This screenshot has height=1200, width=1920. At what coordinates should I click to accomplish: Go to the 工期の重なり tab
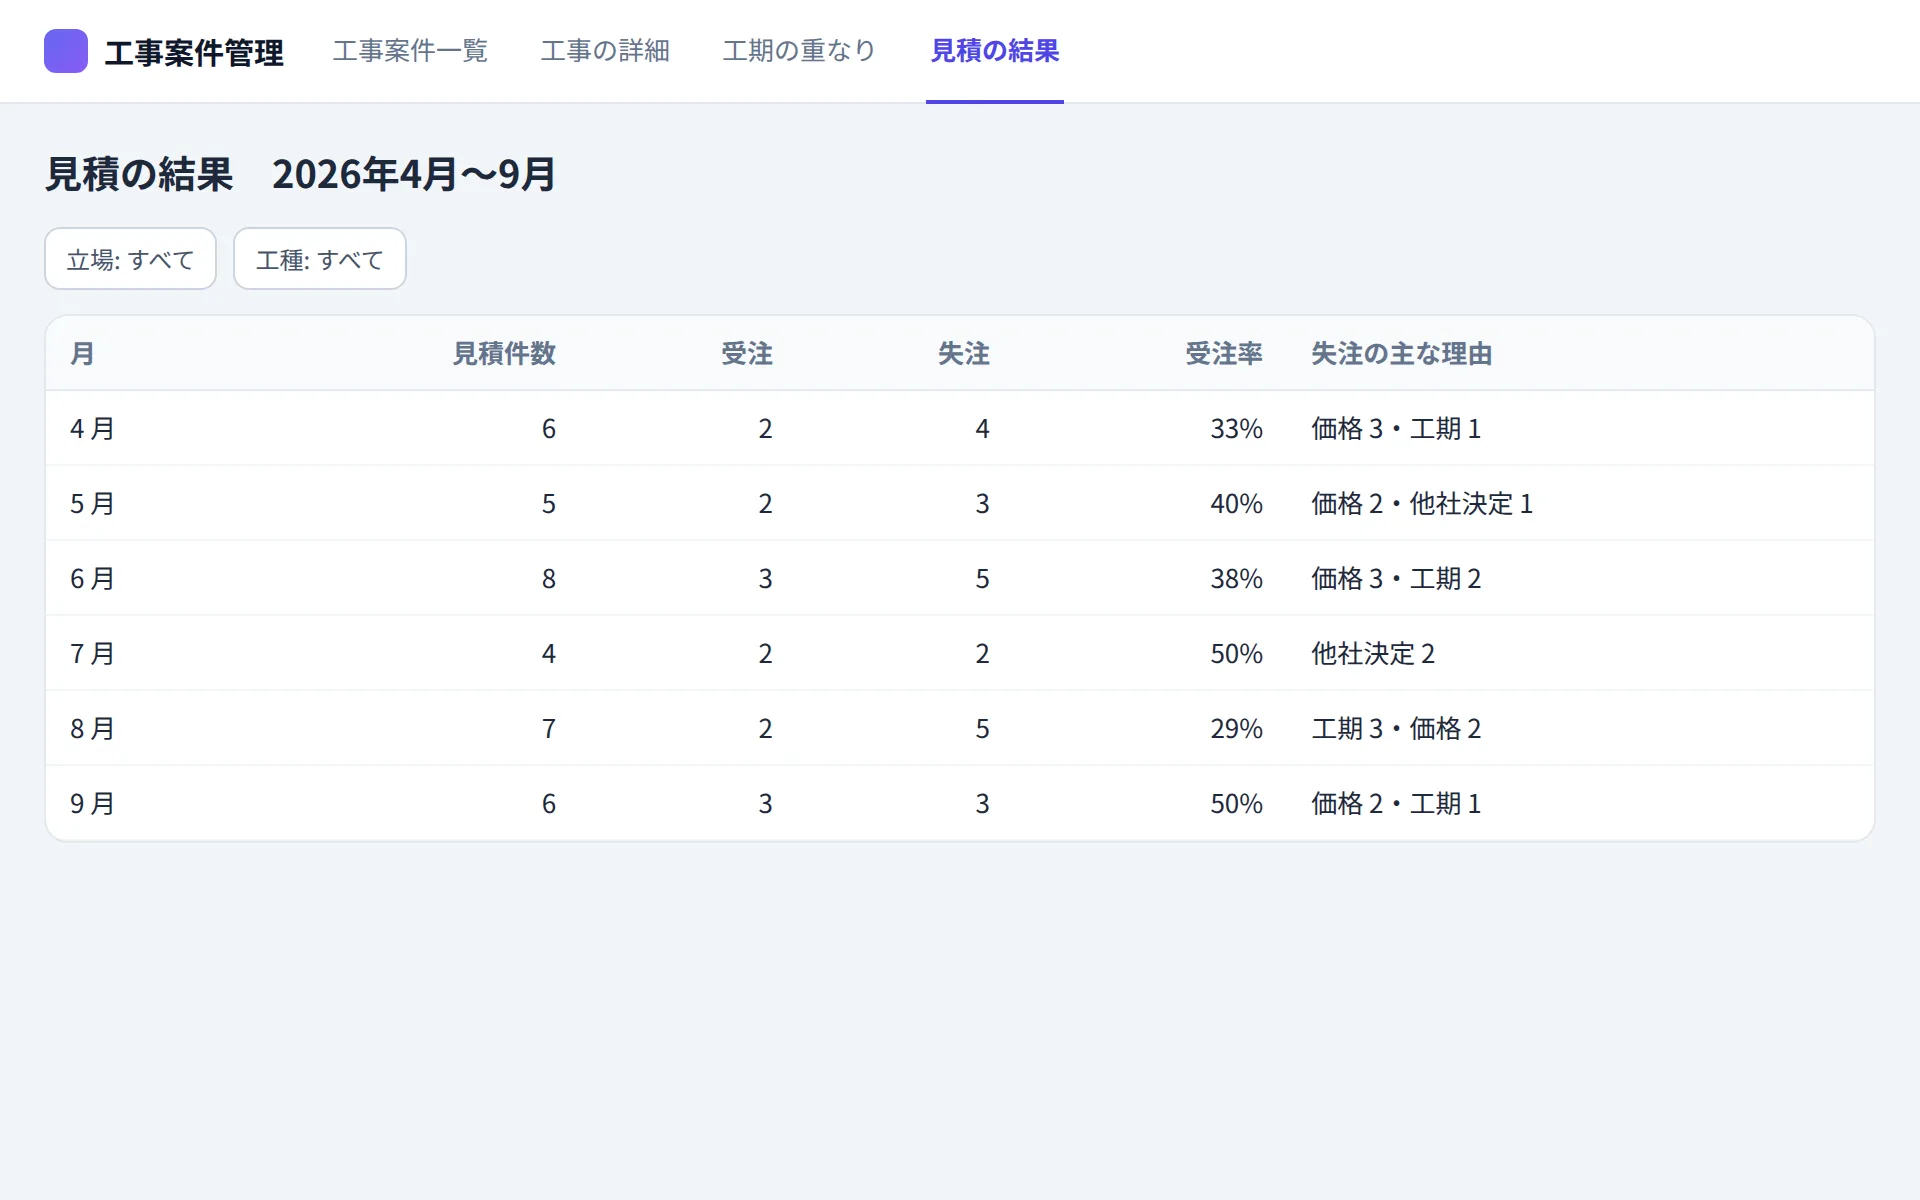point(799,51)
